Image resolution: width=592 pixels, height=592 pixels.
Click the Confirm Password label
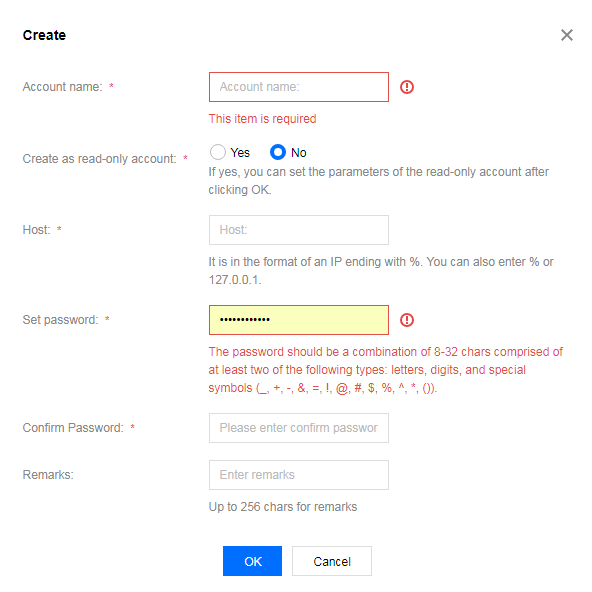(73, 428)
